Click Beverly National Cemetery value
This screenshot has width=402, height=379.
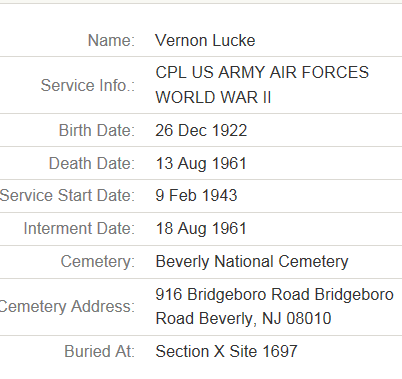[252, 261]
